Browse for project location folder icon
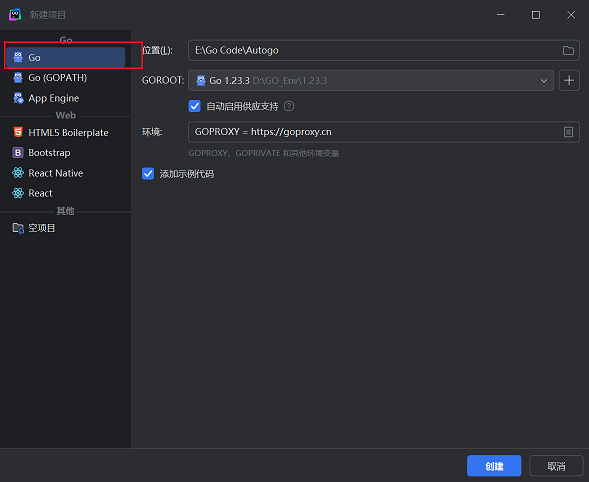This screenshot has height=482, width=589. pyautogui.click(x=568, y=50)
